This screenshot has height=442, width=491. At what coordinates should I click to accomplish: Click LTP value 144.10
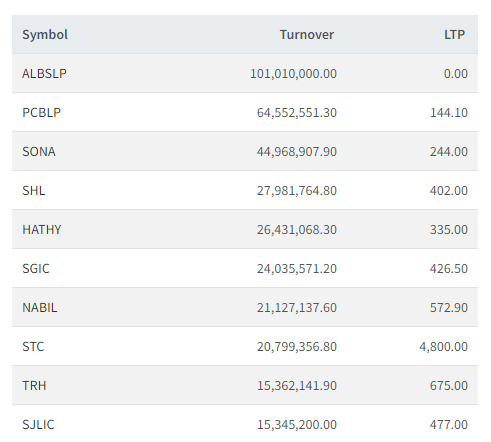pos(449,113)
